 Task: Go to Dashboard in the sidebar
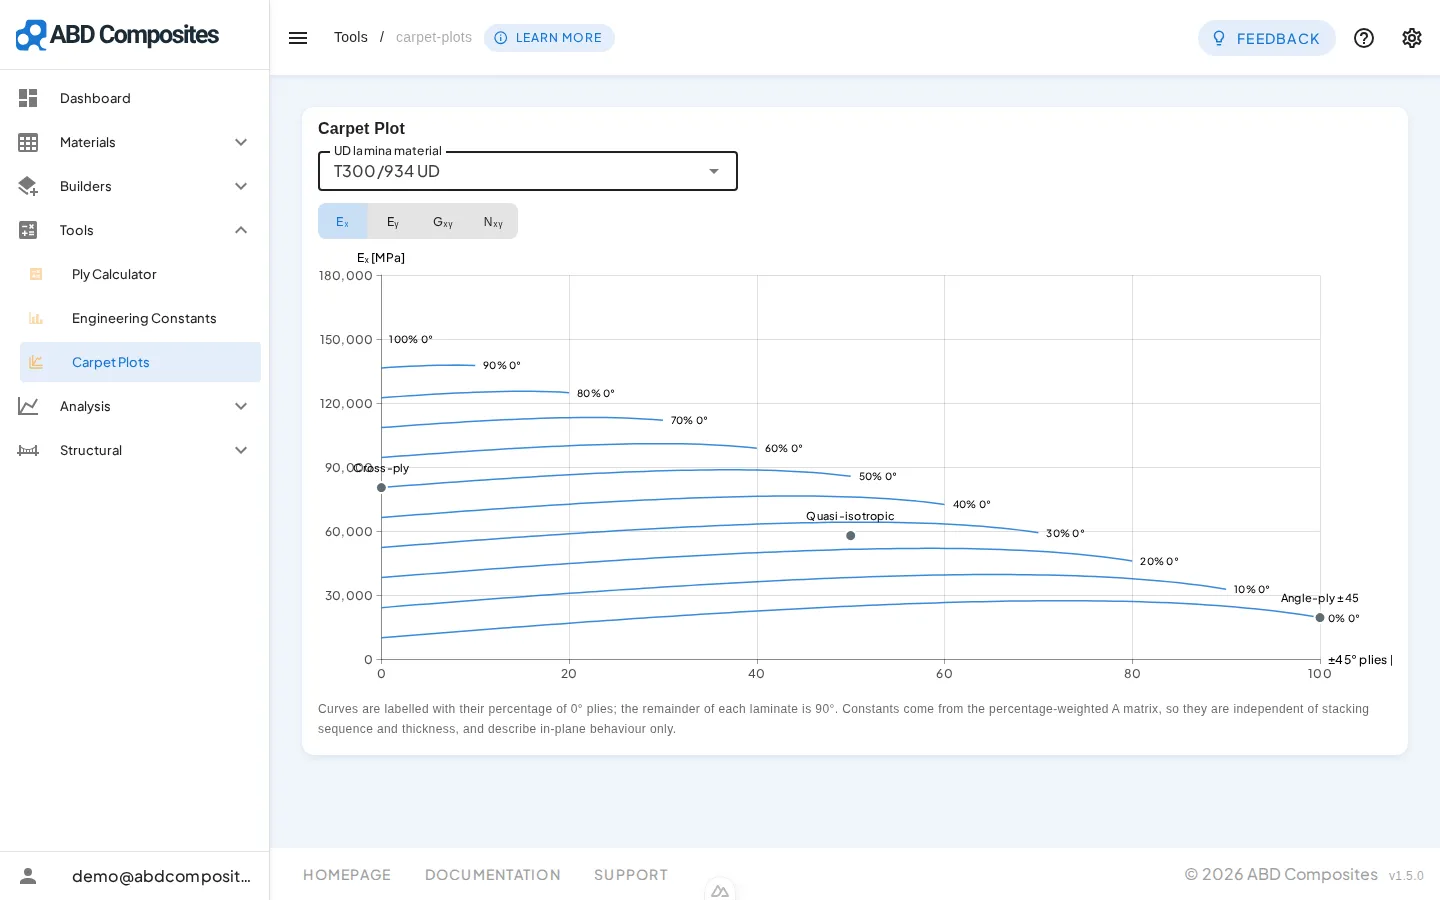(x=134, y=98)
